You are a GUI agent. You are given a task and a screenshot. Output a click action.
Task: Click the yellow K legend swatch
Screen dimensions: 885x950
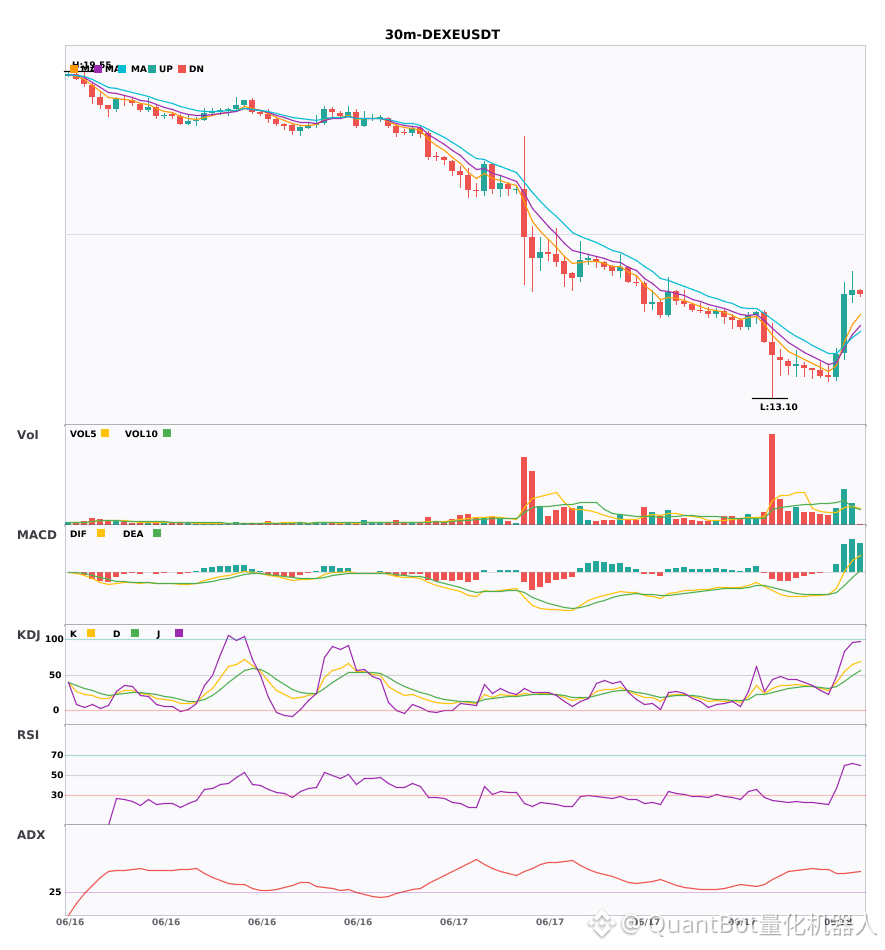(91, 633)
